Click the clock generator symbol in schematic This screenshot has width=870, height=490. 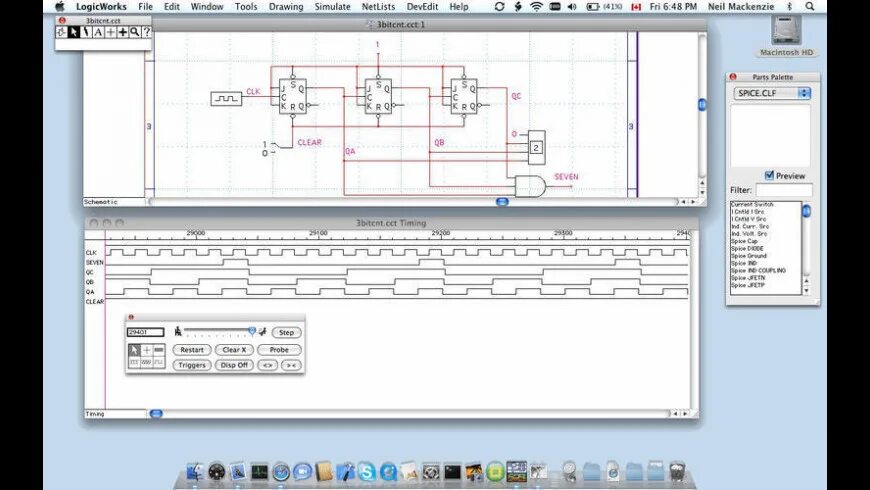click(226, 99)
